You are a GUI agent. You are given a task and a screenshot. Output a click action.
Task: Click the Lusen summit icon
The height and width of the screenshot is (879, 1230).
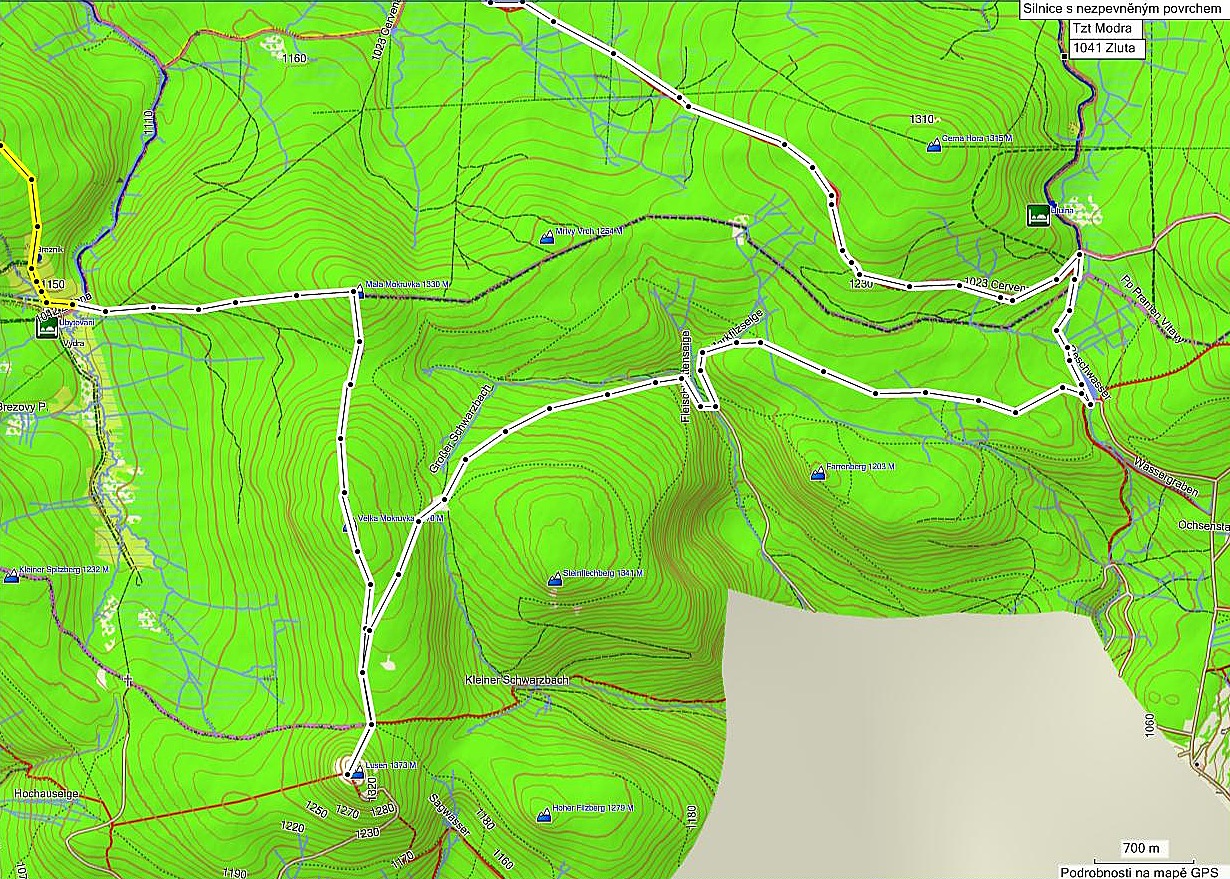click(357, 772)
